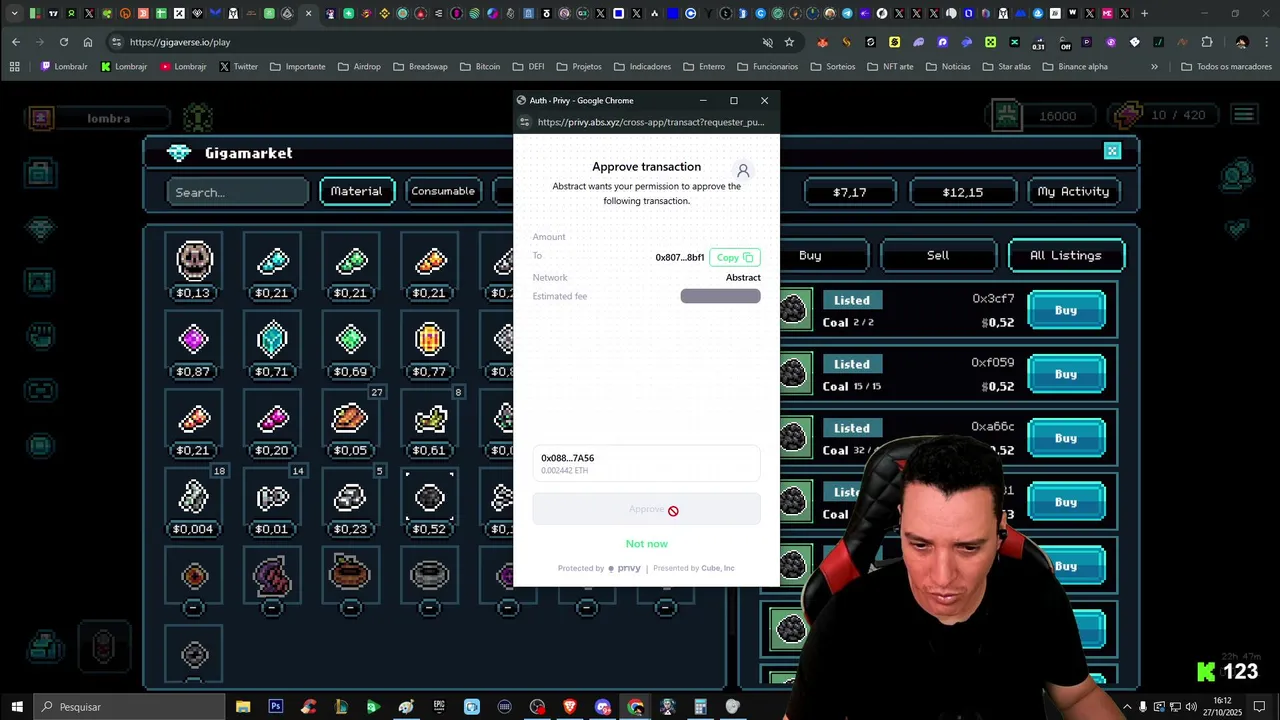Open Todos os marcadores folder
Viewport: 1280px width, 720px height.
tap(1226, 66)
